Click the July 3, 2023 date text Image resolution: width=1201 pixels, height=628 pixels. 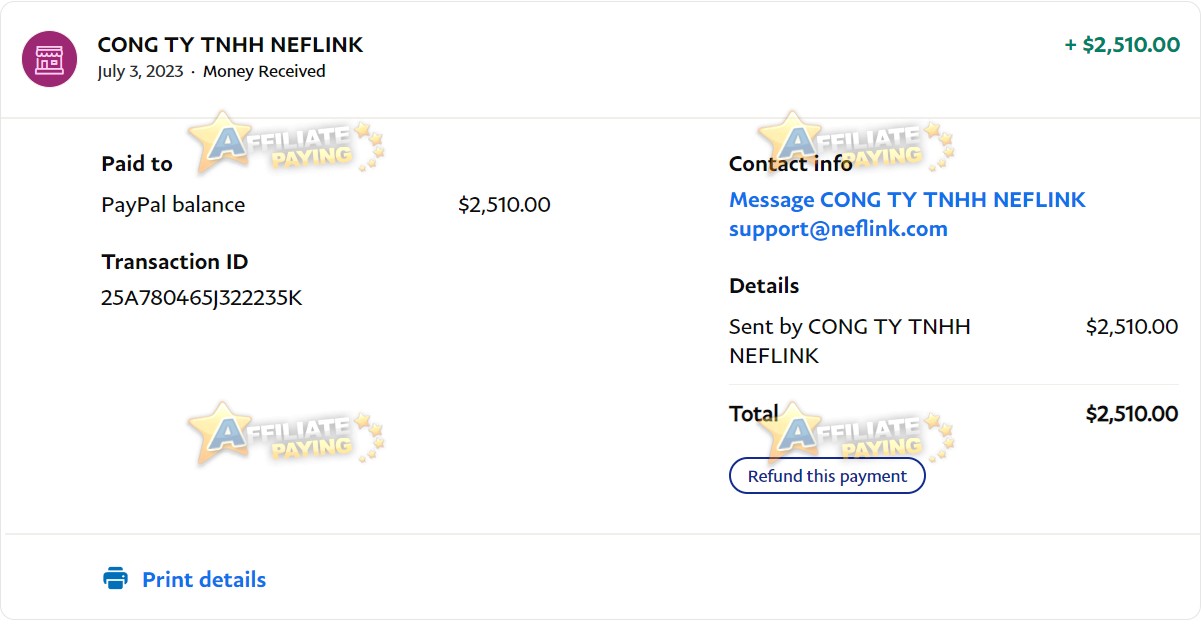click(x=140, y=72)
